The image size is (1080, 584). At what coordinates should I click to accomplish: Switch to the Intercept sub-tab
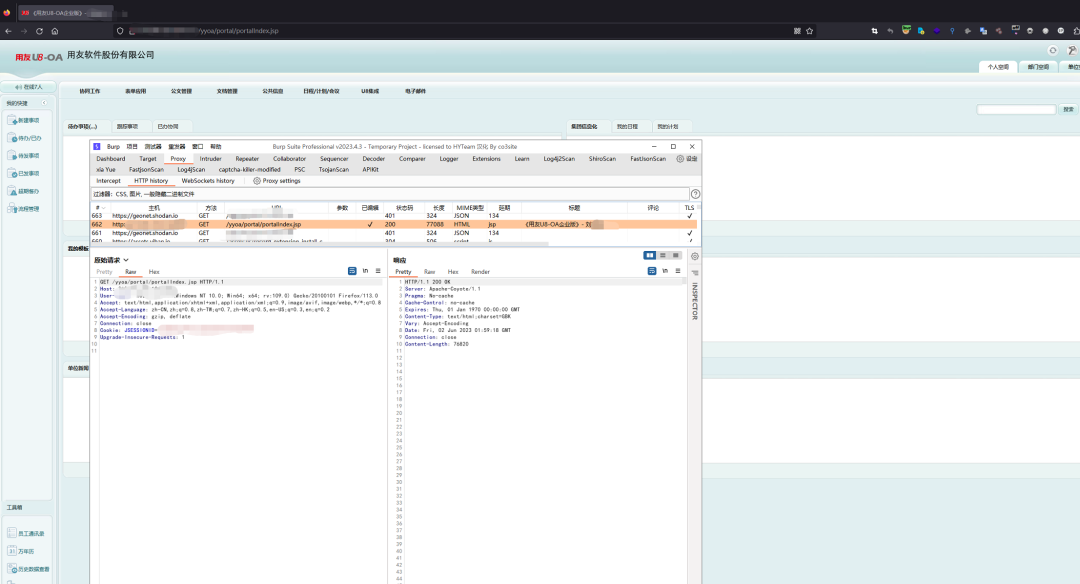coord(108,181)
